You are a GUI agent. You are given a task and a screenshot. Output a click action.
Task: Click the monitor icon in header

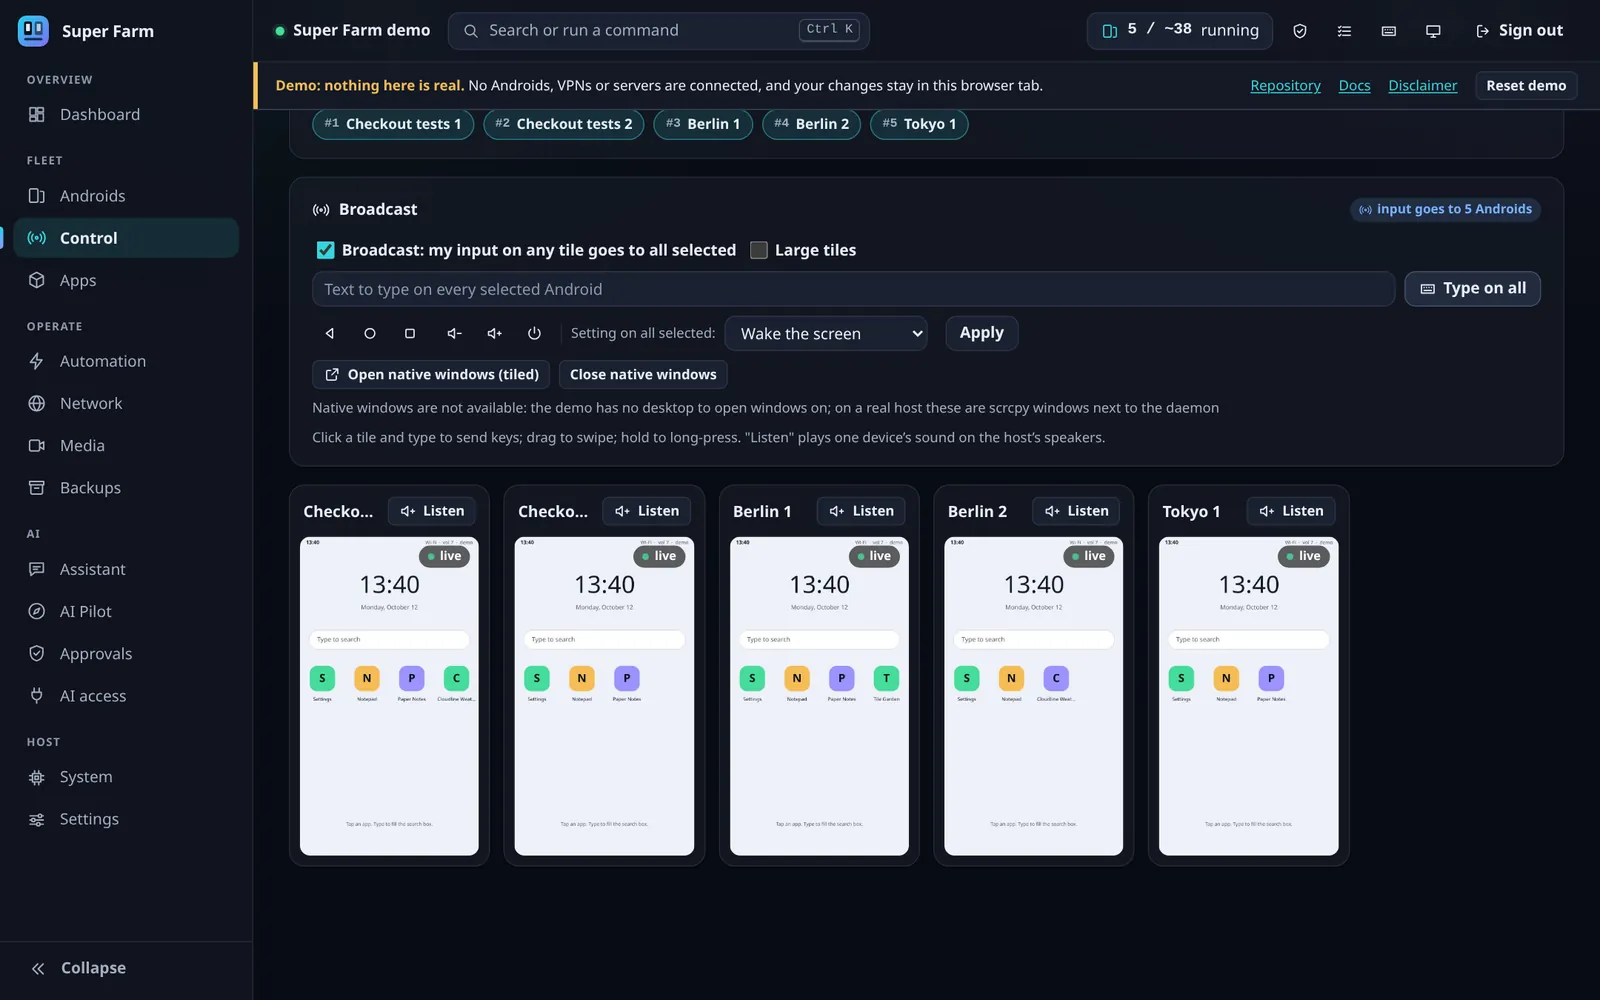[x=1433, y=31]
